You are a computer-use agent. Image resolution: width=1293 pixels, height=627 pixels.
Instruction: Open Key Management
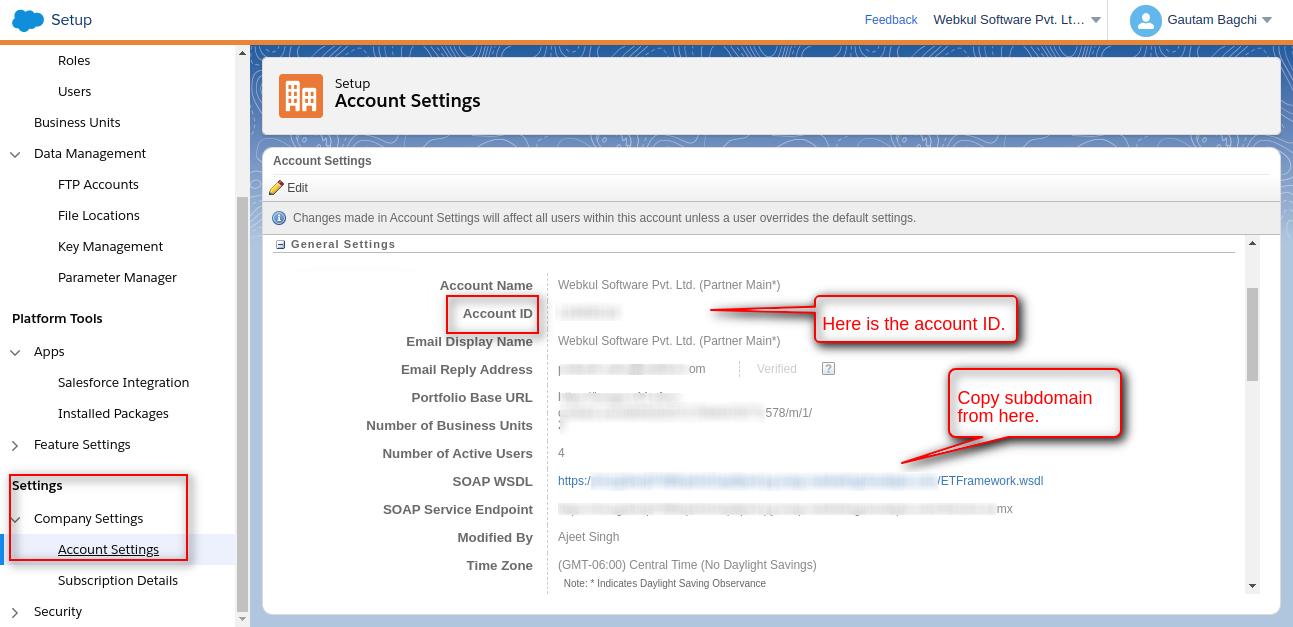click(x=110, y=246)
